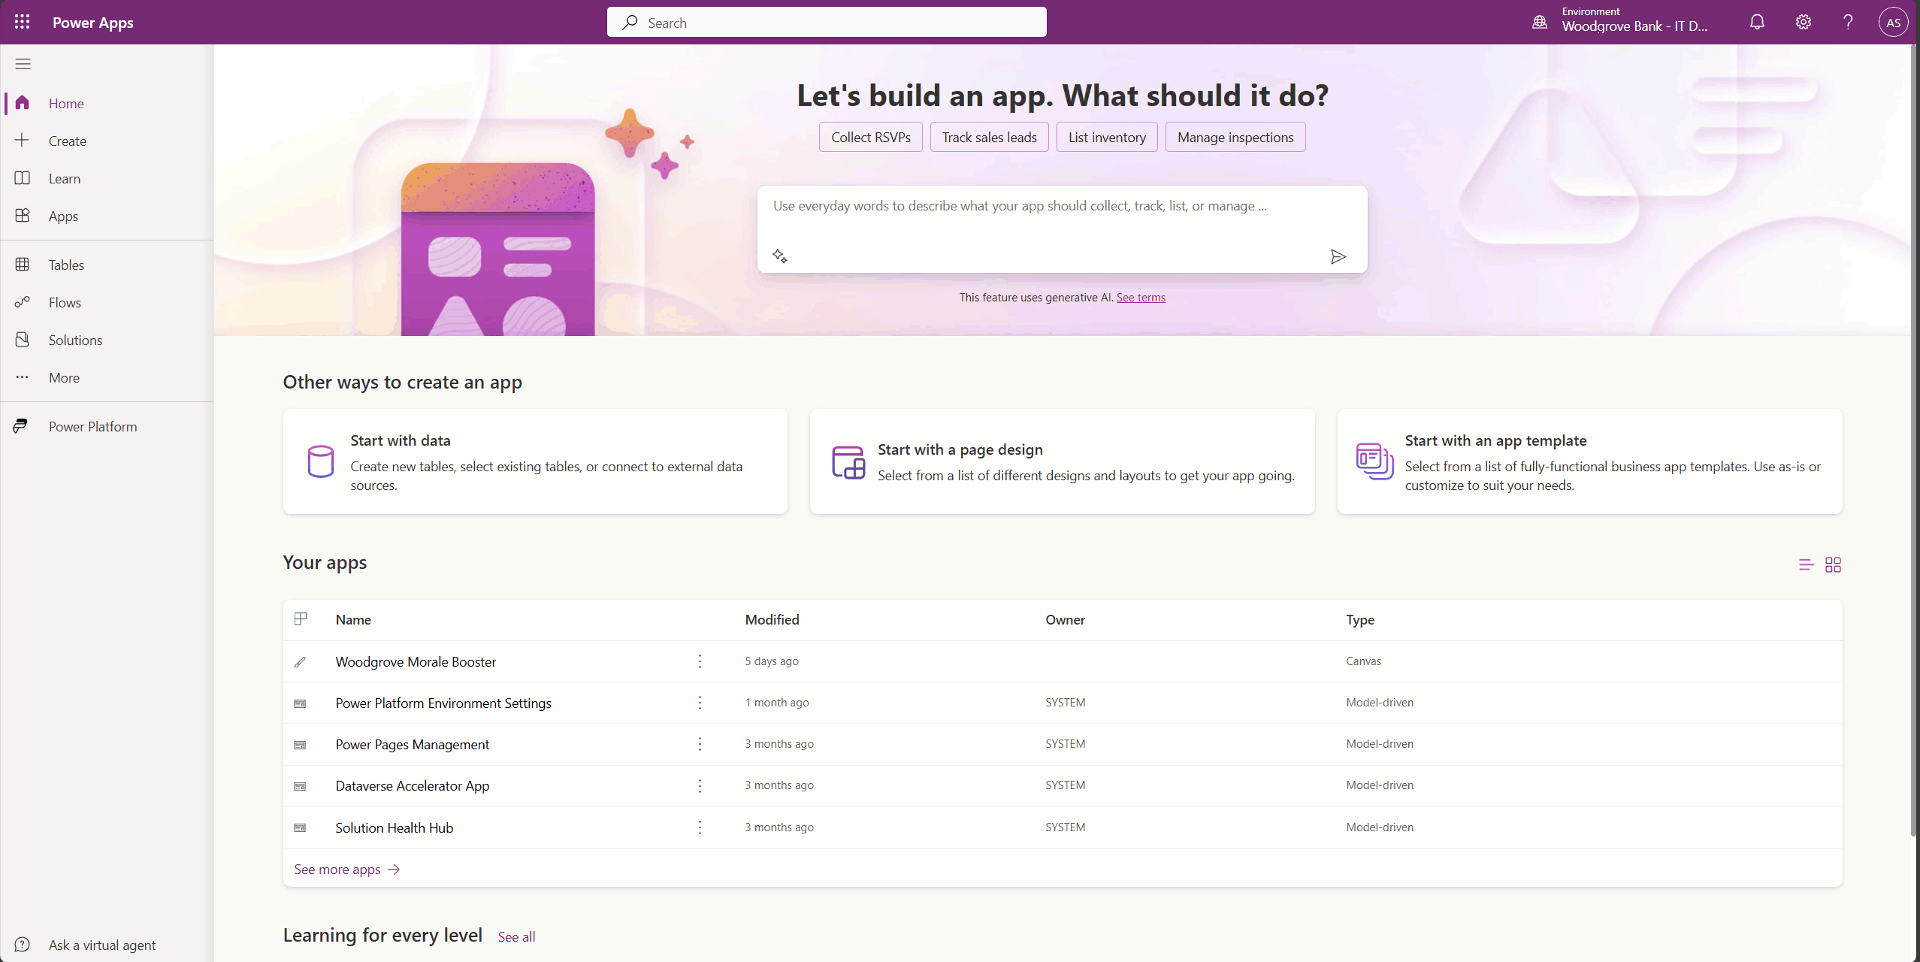Open the Apps section from the sidebar
1920x962 pixels.
coord(61,215)
